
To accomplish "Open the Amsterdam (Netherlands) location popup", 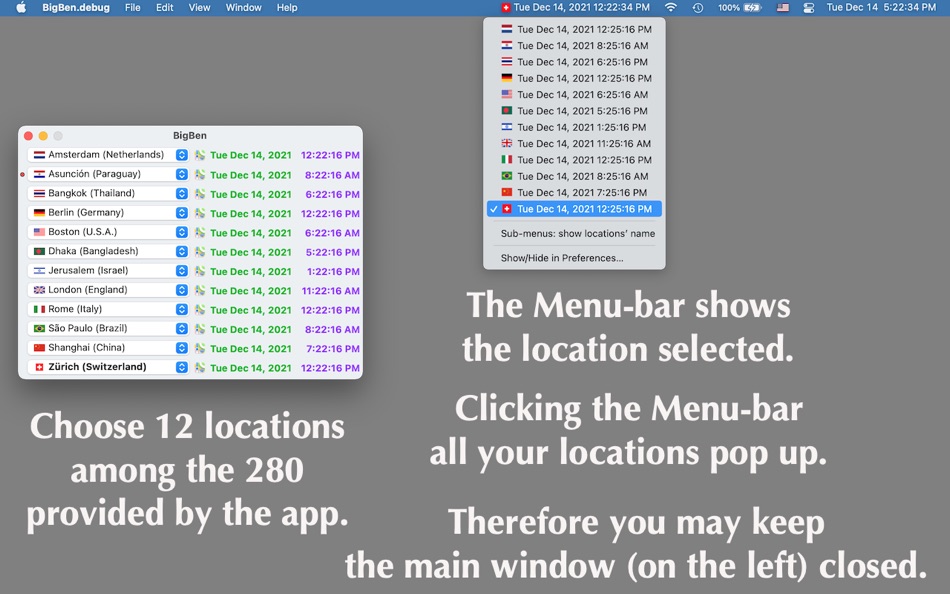I will click(108, 155).
